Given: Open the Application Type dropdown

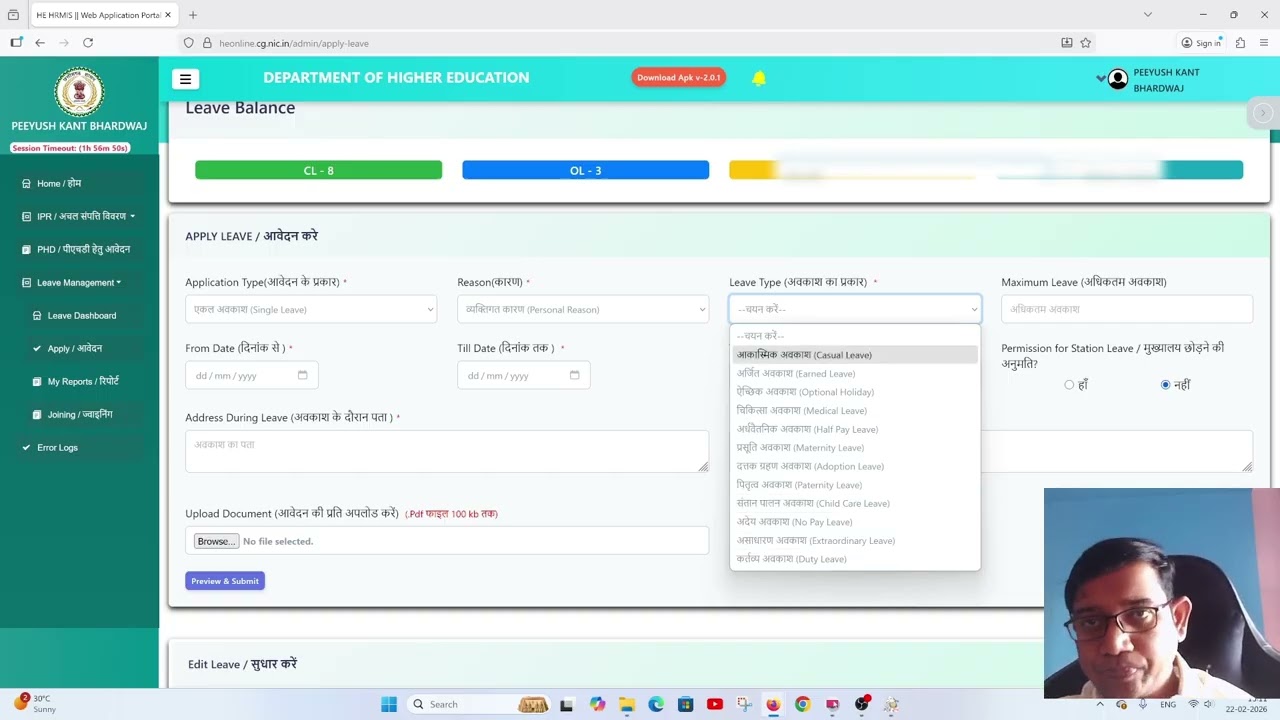Looking at the screenshot, I should 311,309.
